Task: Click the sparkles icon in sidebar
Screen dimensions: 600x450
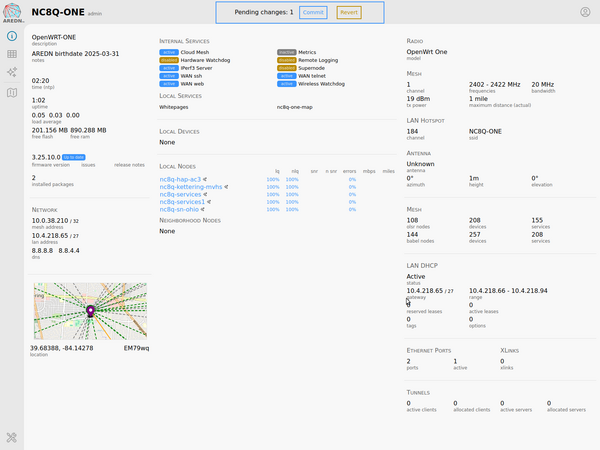Action: [x=12, y=73]
